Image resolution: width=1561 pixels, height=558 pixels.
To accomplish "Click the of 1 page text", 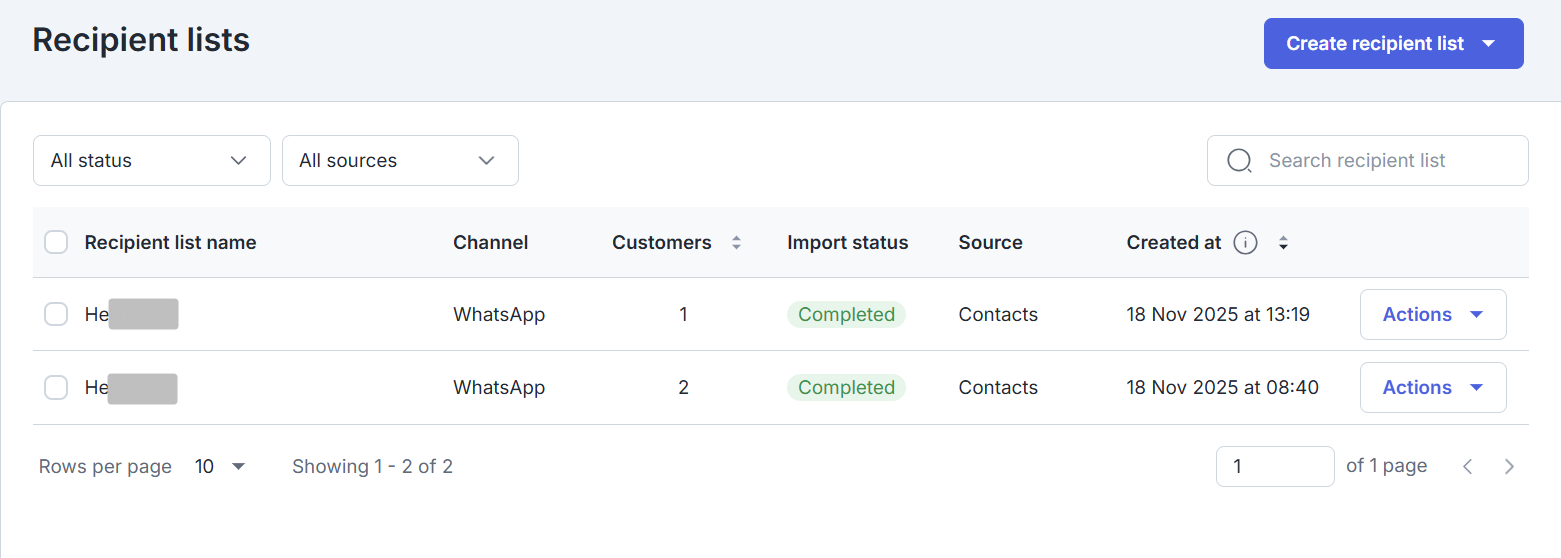I will click(1386, 466).
